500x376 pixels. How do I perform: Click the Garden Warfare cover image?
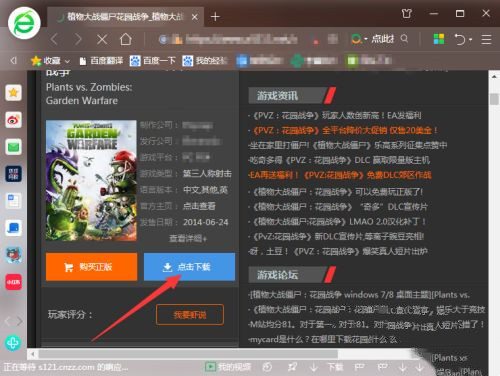pos(91,180)
